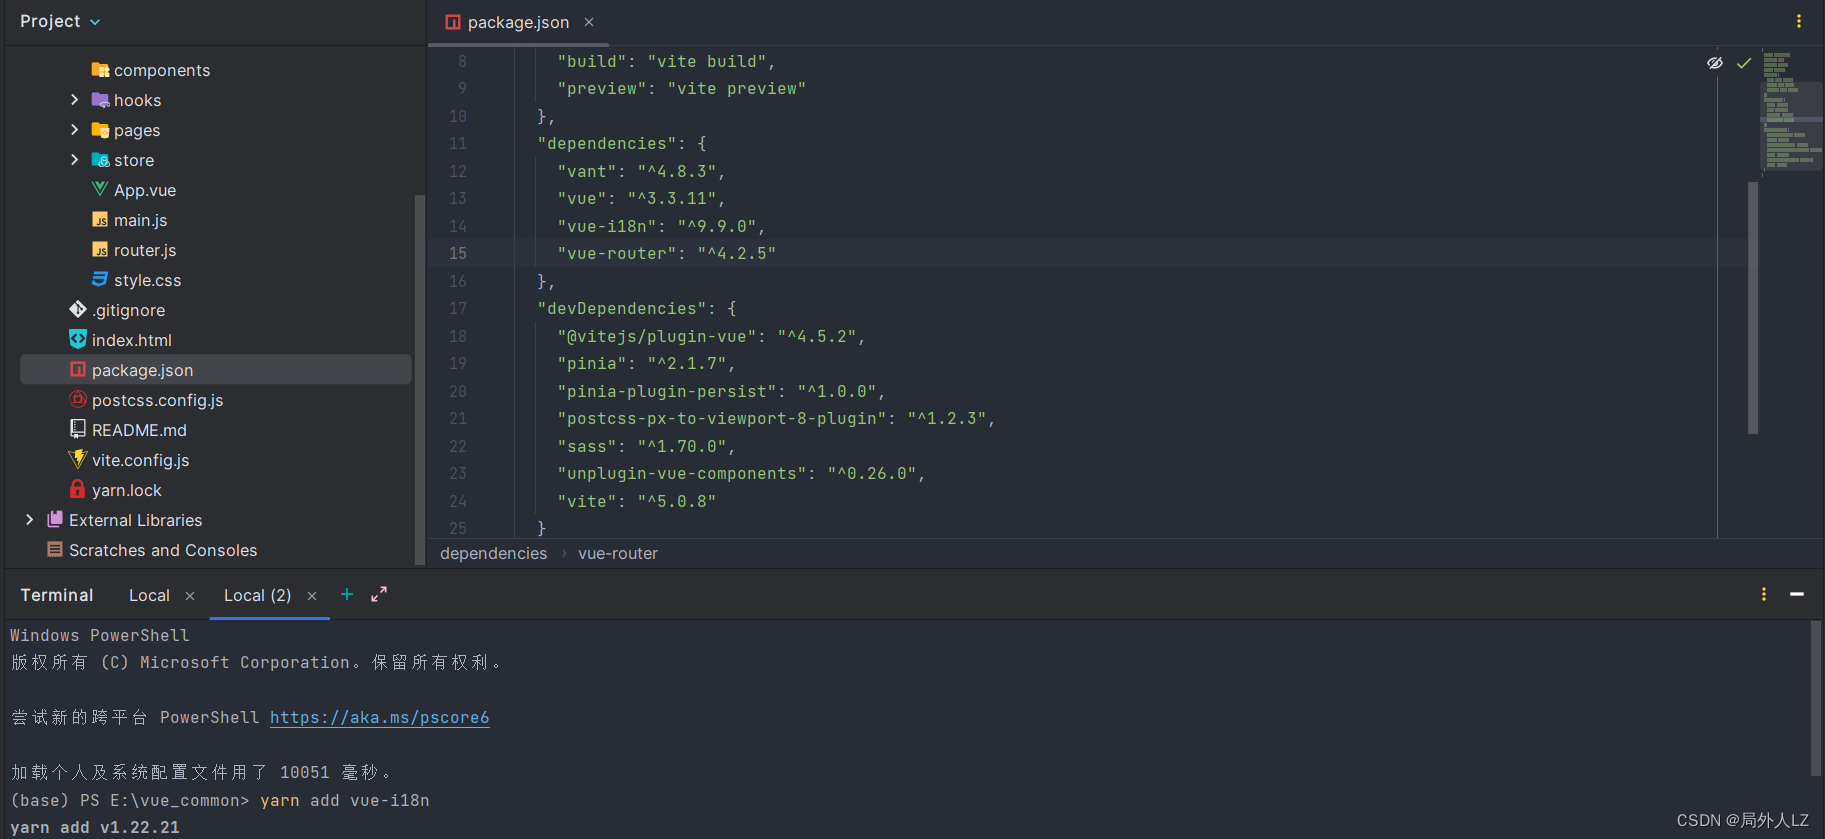This screenshot has height=839, width=1825.
Task: Click the editor vertical scrollbar
Action: tap(1753, 307)
